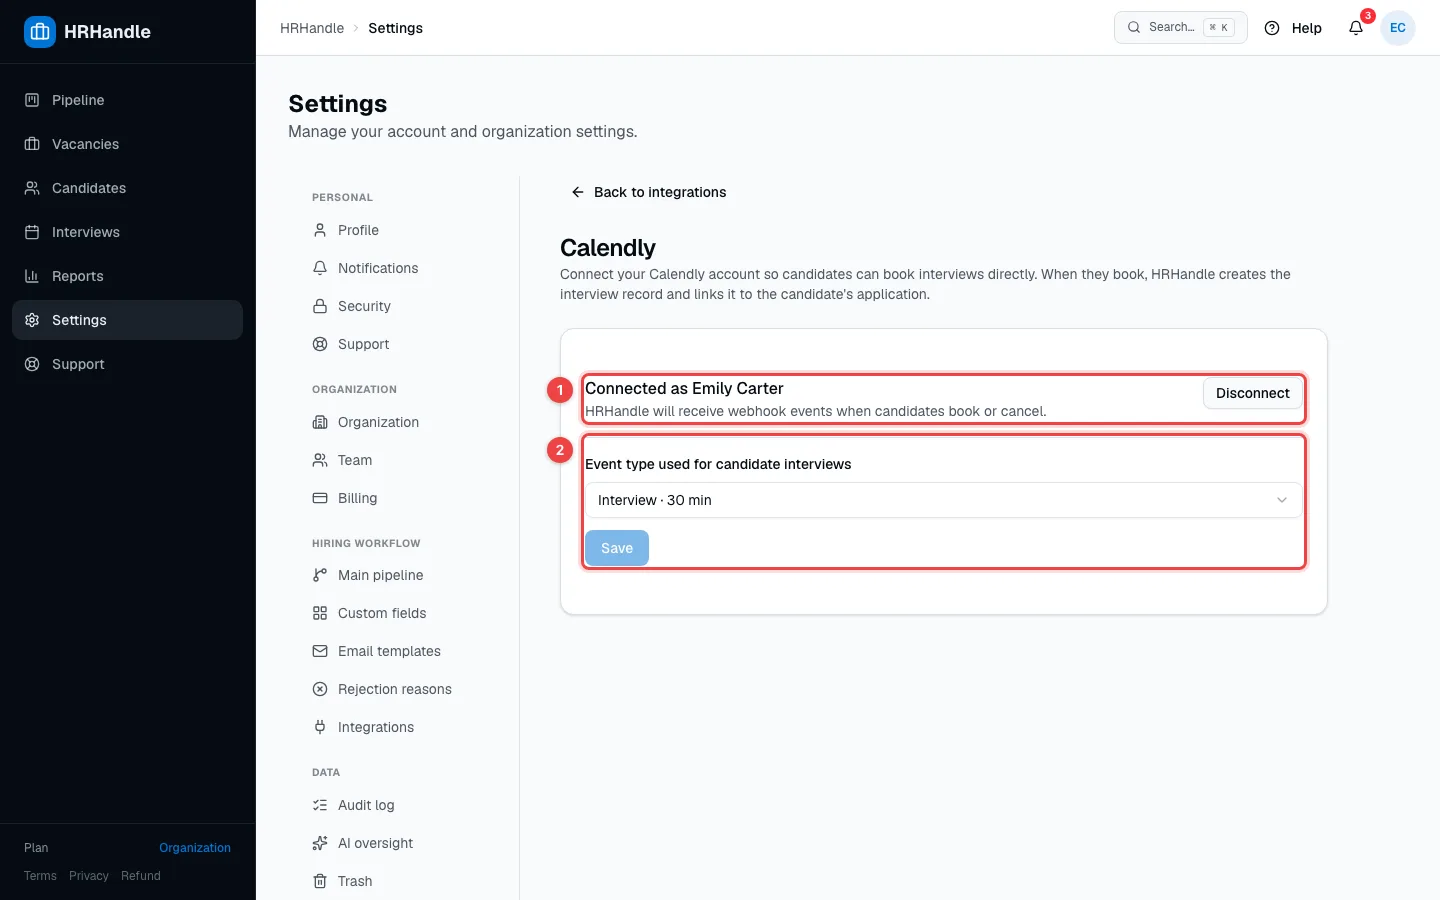Open the Refund footer link

click(x=141, y=876)
